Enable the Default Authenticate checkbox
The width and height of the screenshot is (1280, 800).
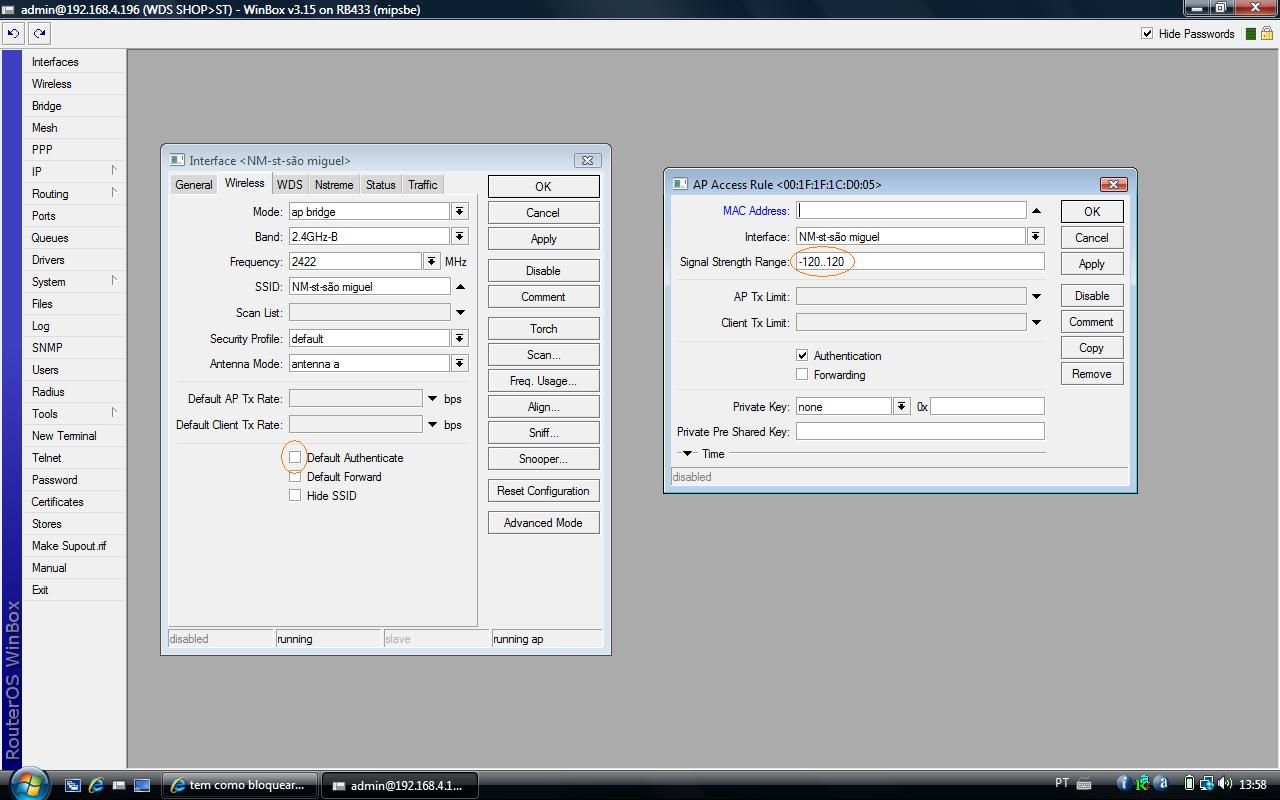coord(295,457)
